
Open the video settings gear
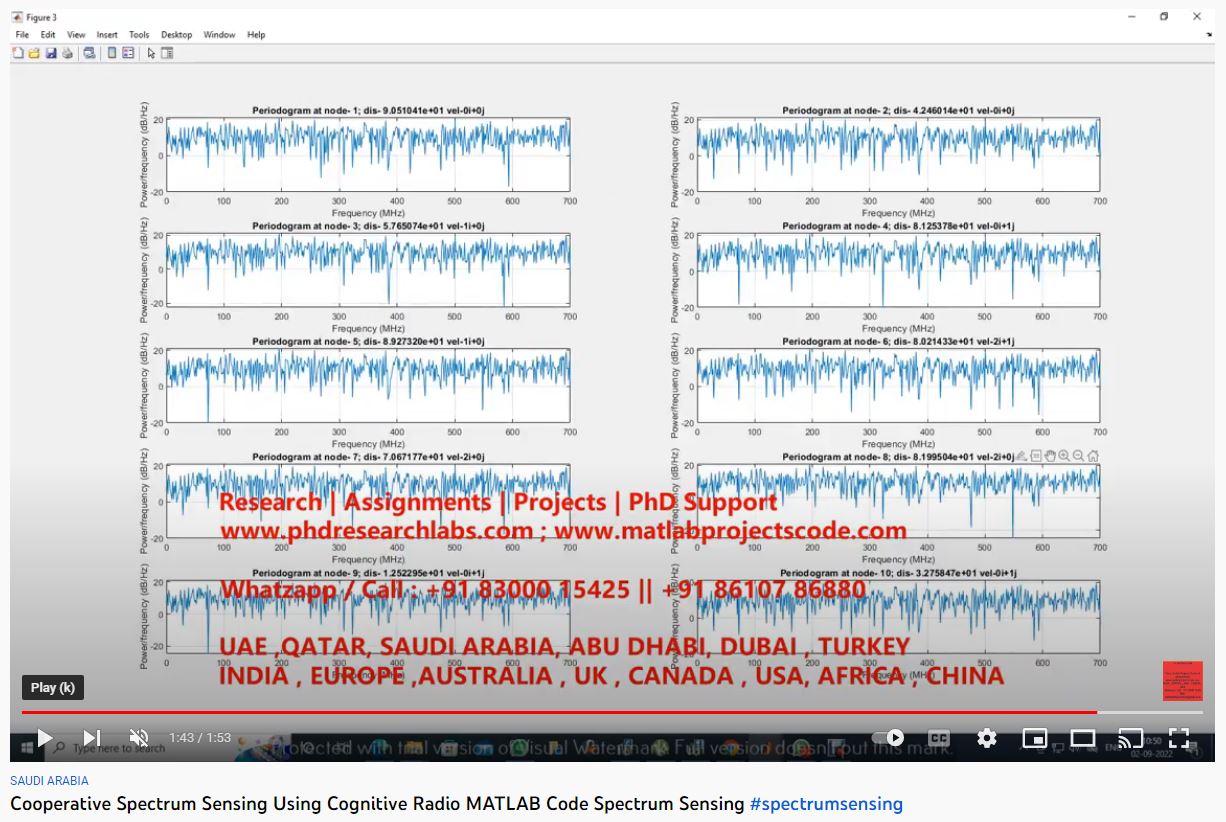[x=987, y=738]
